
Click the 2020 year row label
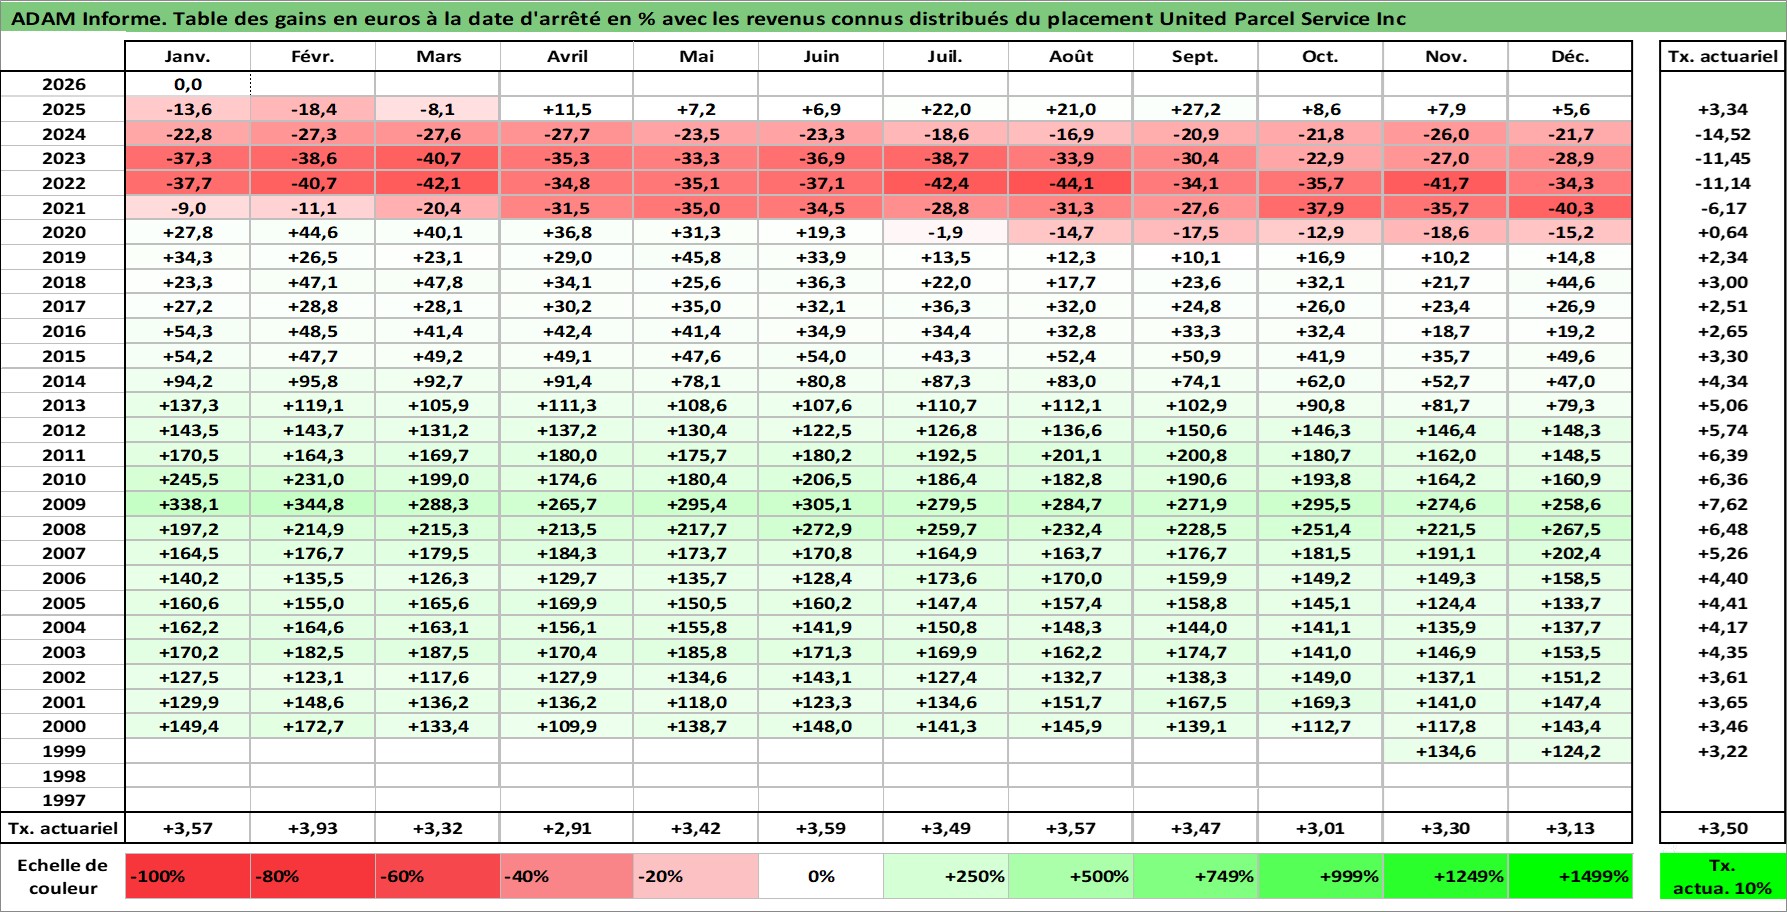(x=63, y=232)
